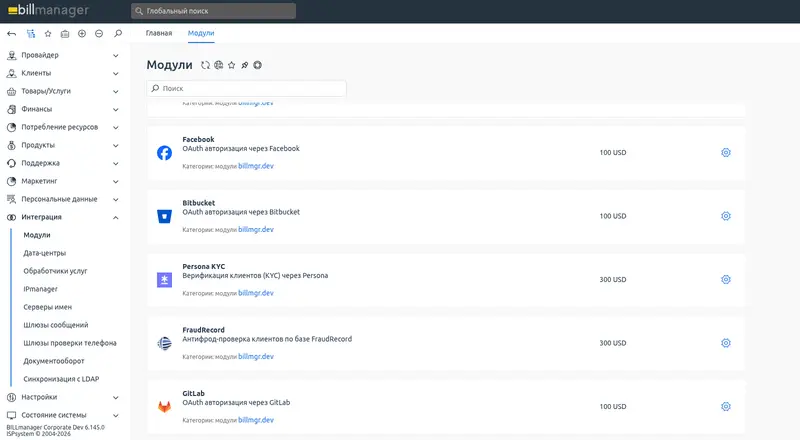This screenshot has height=440, width=800.
Task: Expand the Клиенты section chevron
Action: (x=116, y=74)
